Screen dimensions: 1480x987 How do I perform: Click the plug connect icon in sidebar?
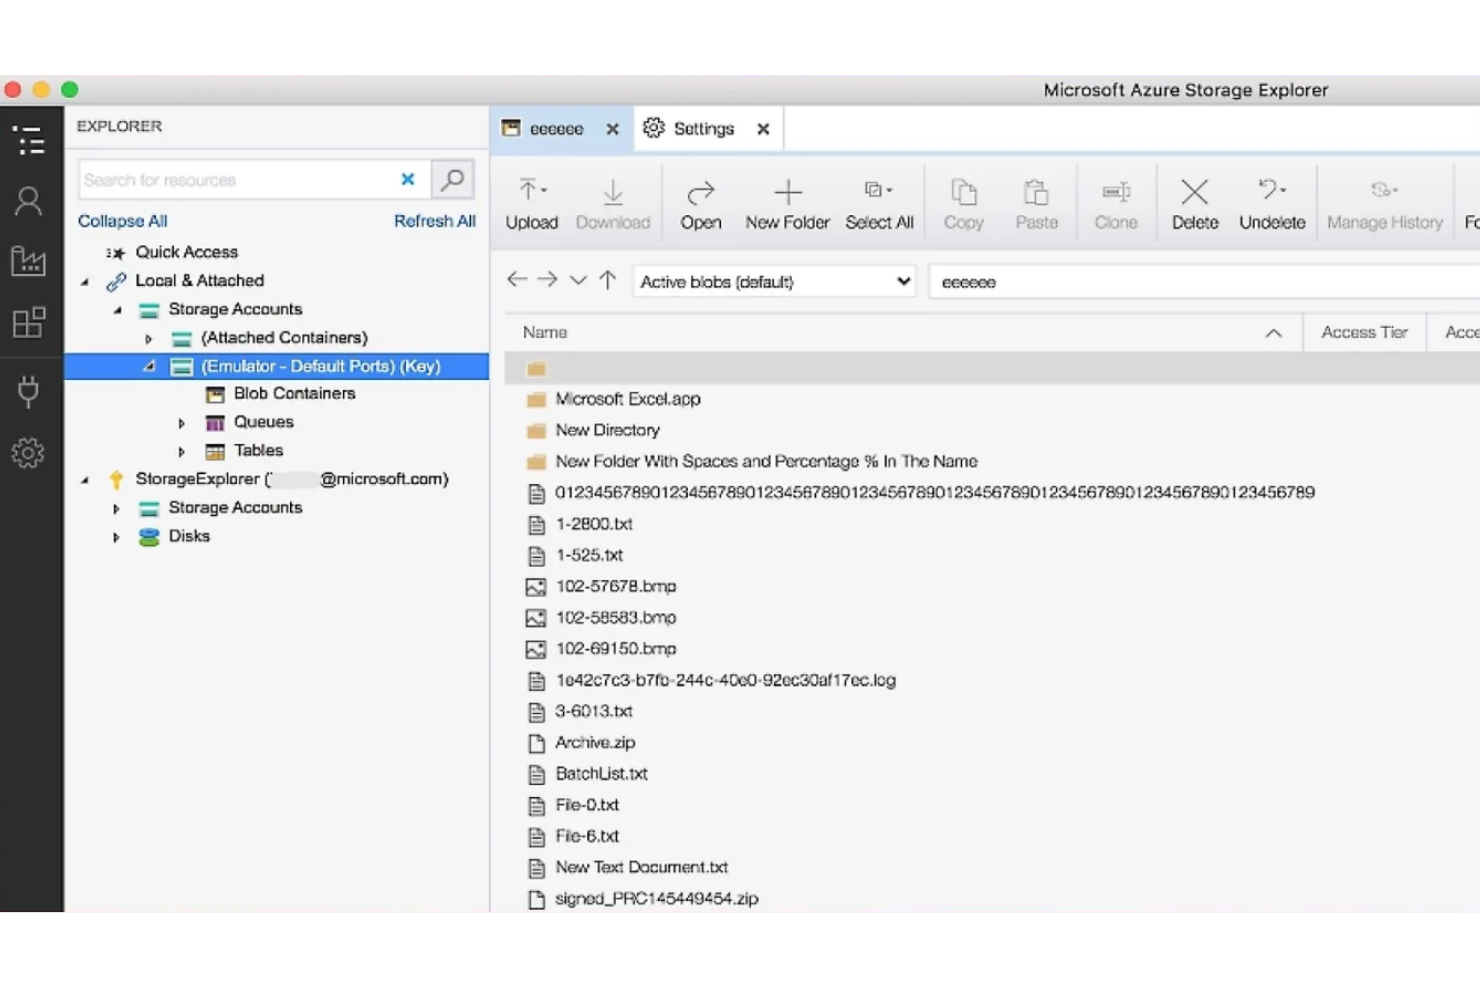pos(30,392)
